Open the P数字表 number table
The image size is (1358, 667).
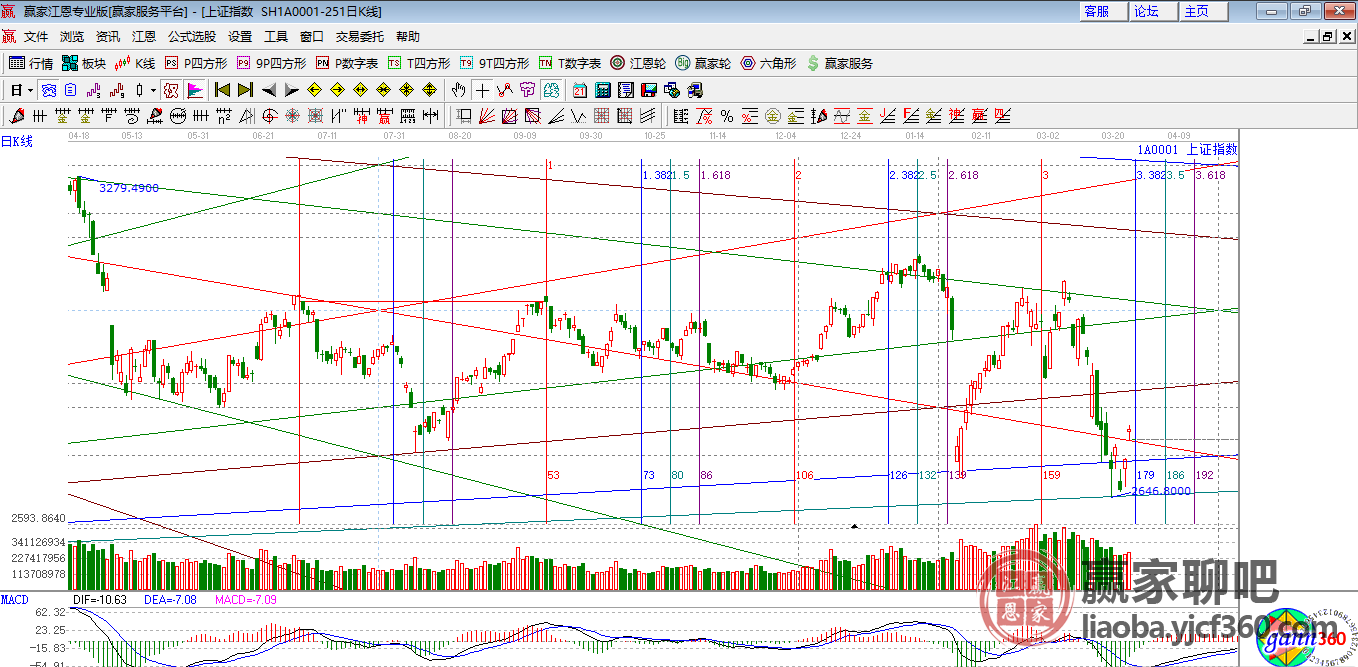click(347, 63)
